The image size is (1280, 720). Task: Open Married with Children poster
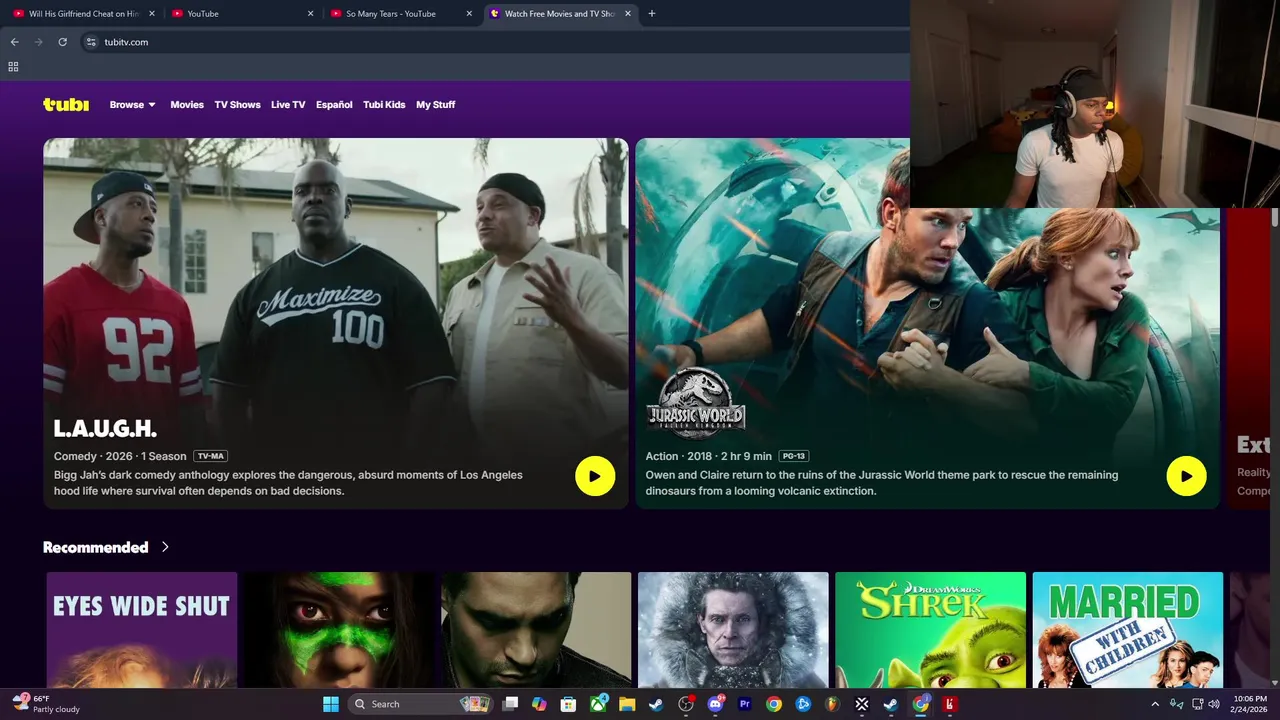[1127, 630]
